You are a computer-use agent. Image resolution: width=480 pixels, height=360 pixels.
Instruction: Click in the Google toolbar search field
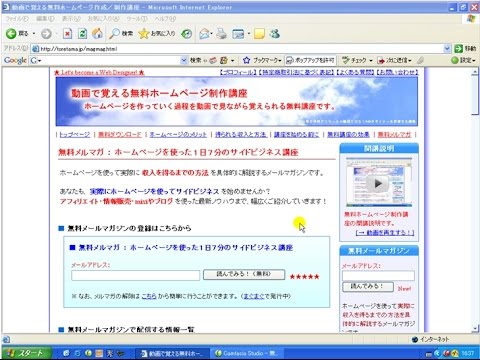click(x=108, y=60)
